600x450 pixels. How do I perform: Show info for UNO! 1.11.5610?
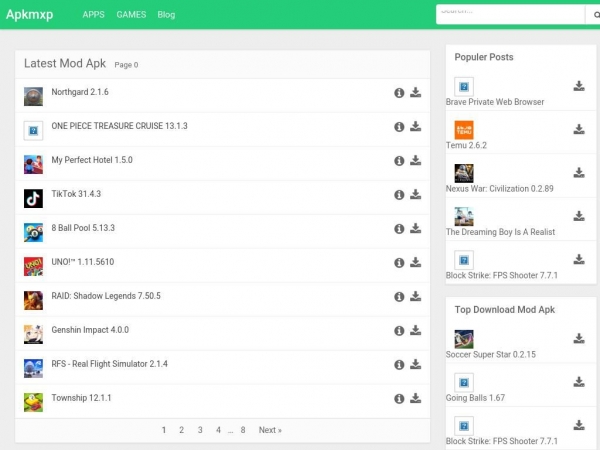point(399,263)
